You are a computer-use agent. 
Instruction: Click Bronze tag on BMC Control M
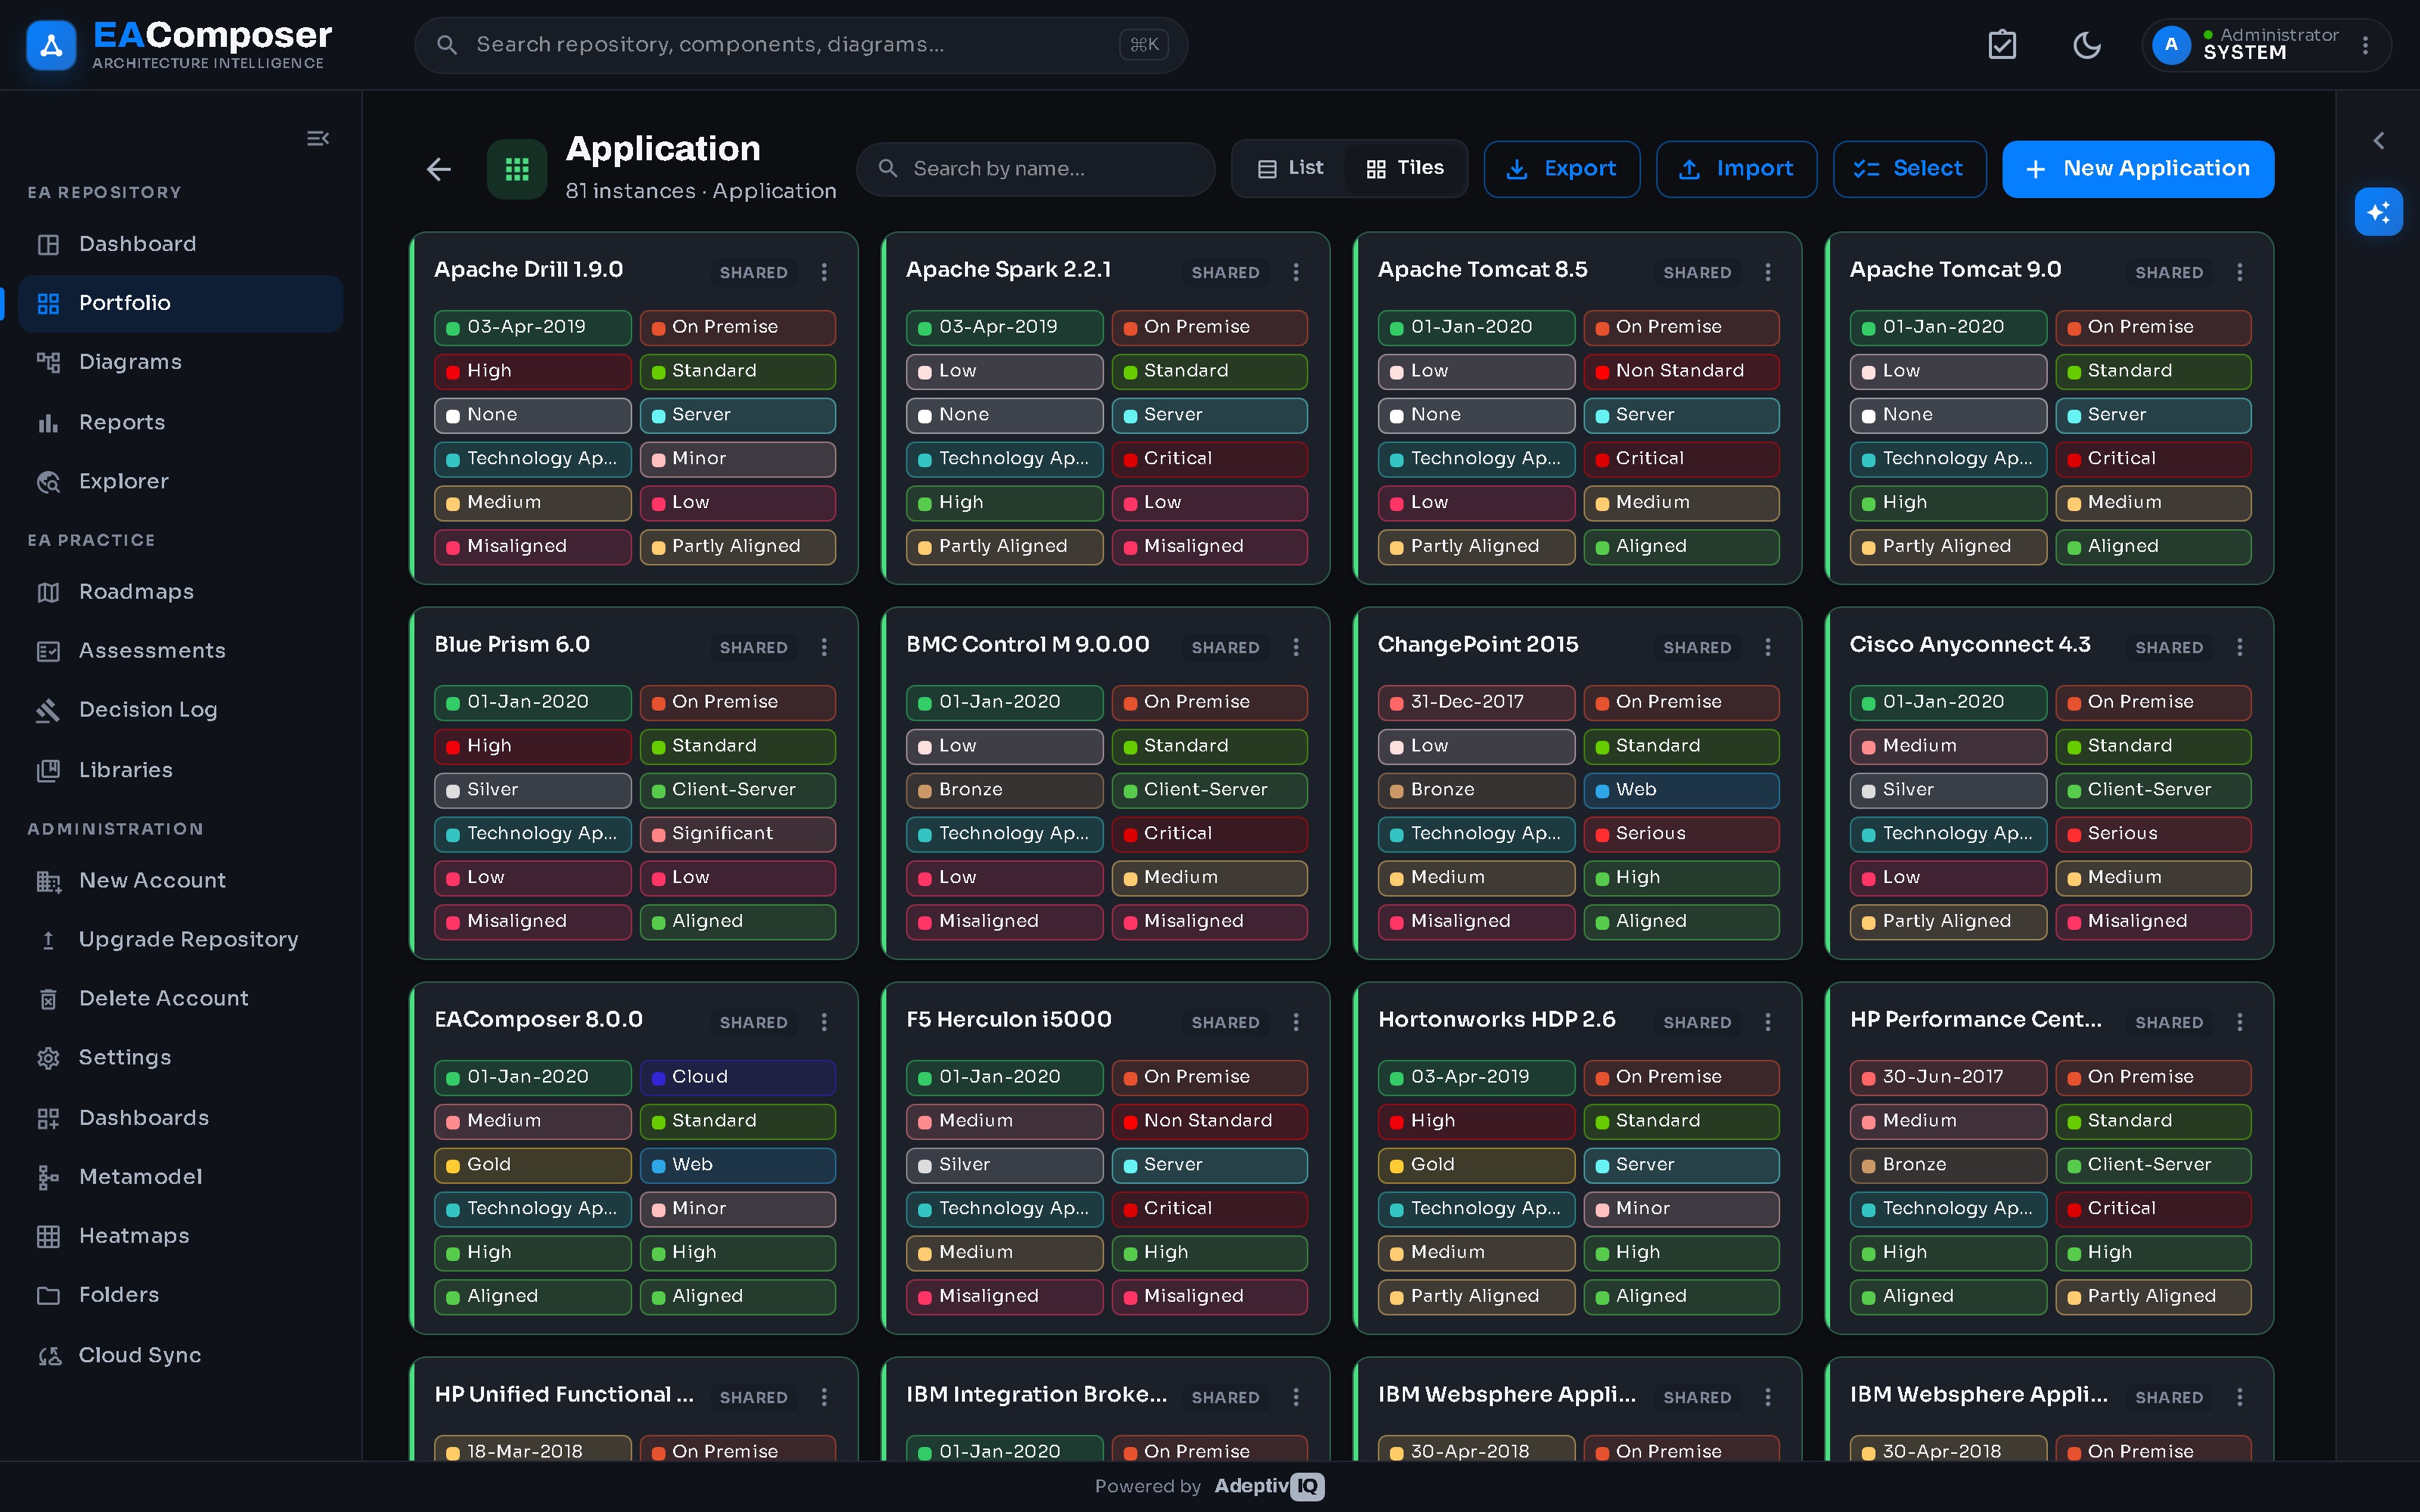point(1004,790)
